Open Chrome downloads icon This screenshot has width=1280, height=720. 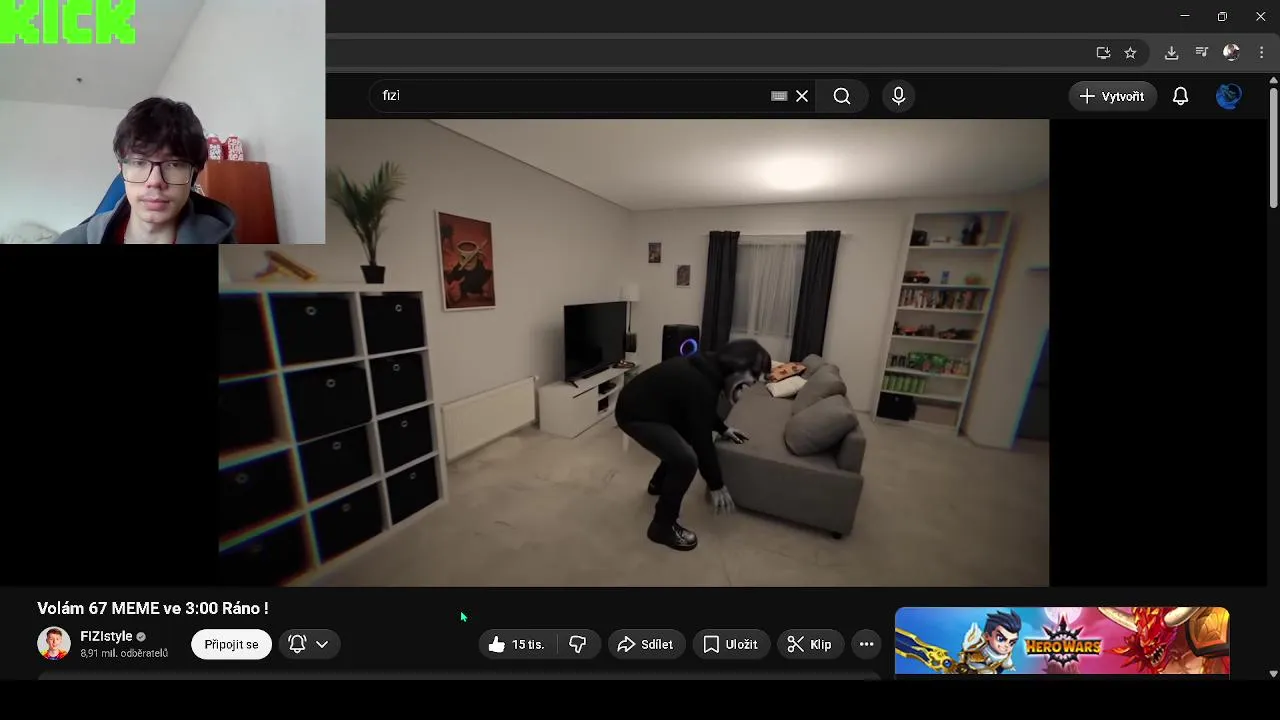1171,53
